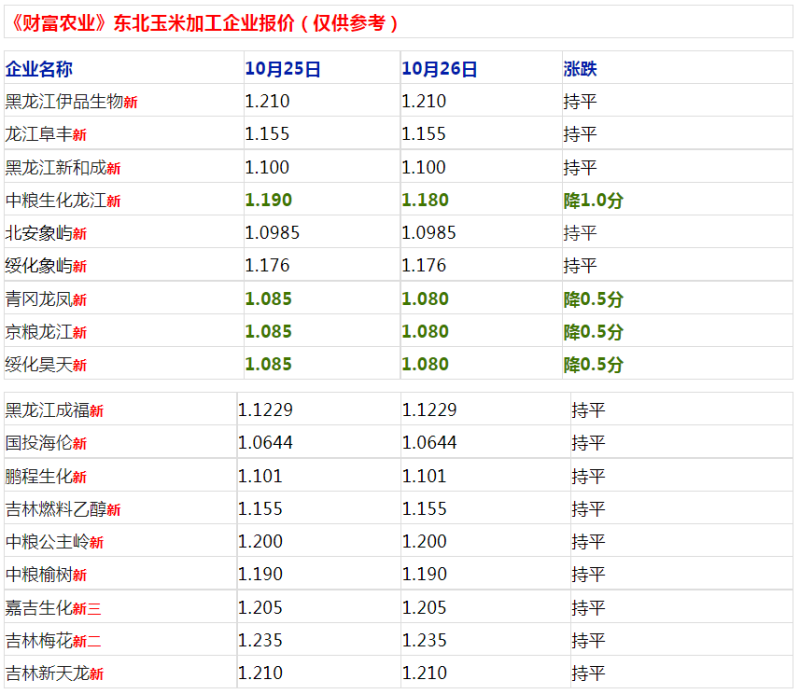This screenshot has width=800, height=694.
Task: Click 吉林梅花 October 25 price 1.235
Action: coord(260,640)
